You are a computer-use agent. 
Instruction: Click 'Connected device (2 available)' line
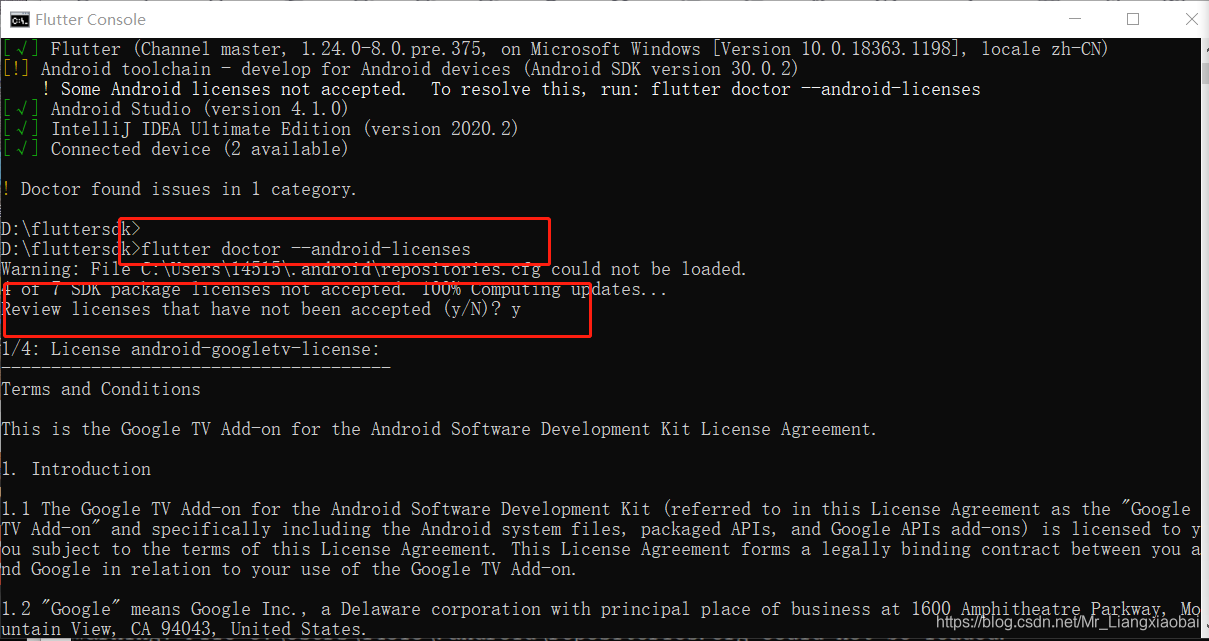175,149
